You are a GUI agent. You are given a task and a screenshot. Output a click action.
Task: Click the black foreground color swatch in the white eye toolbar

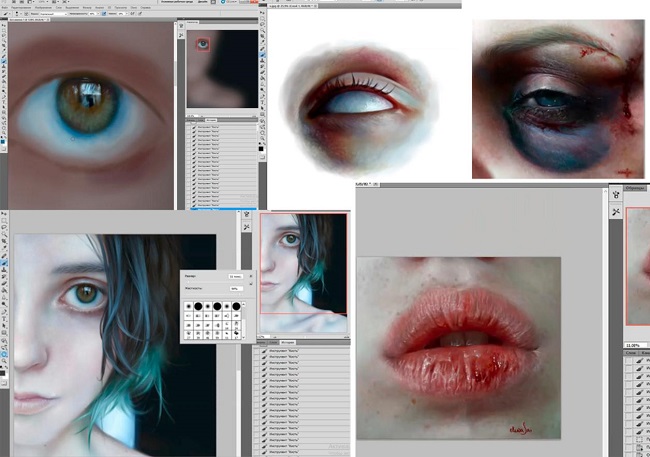(x=261, y=148)
